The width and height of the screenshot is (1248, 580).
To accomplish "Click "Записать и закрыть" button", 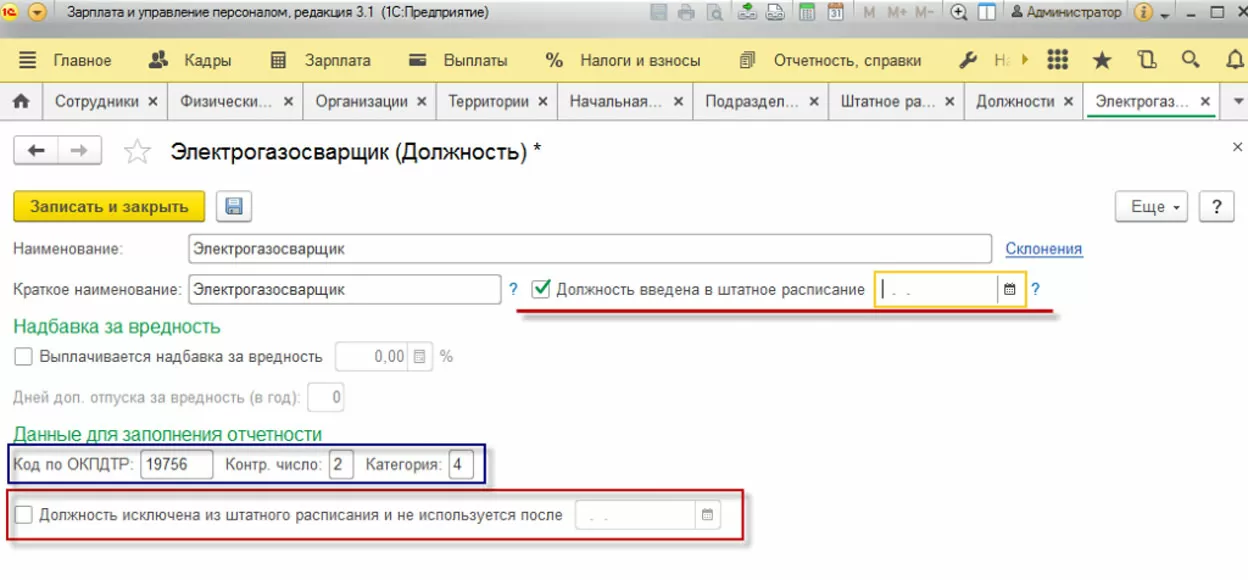I will pyautogui.click(x=109, y=207).
